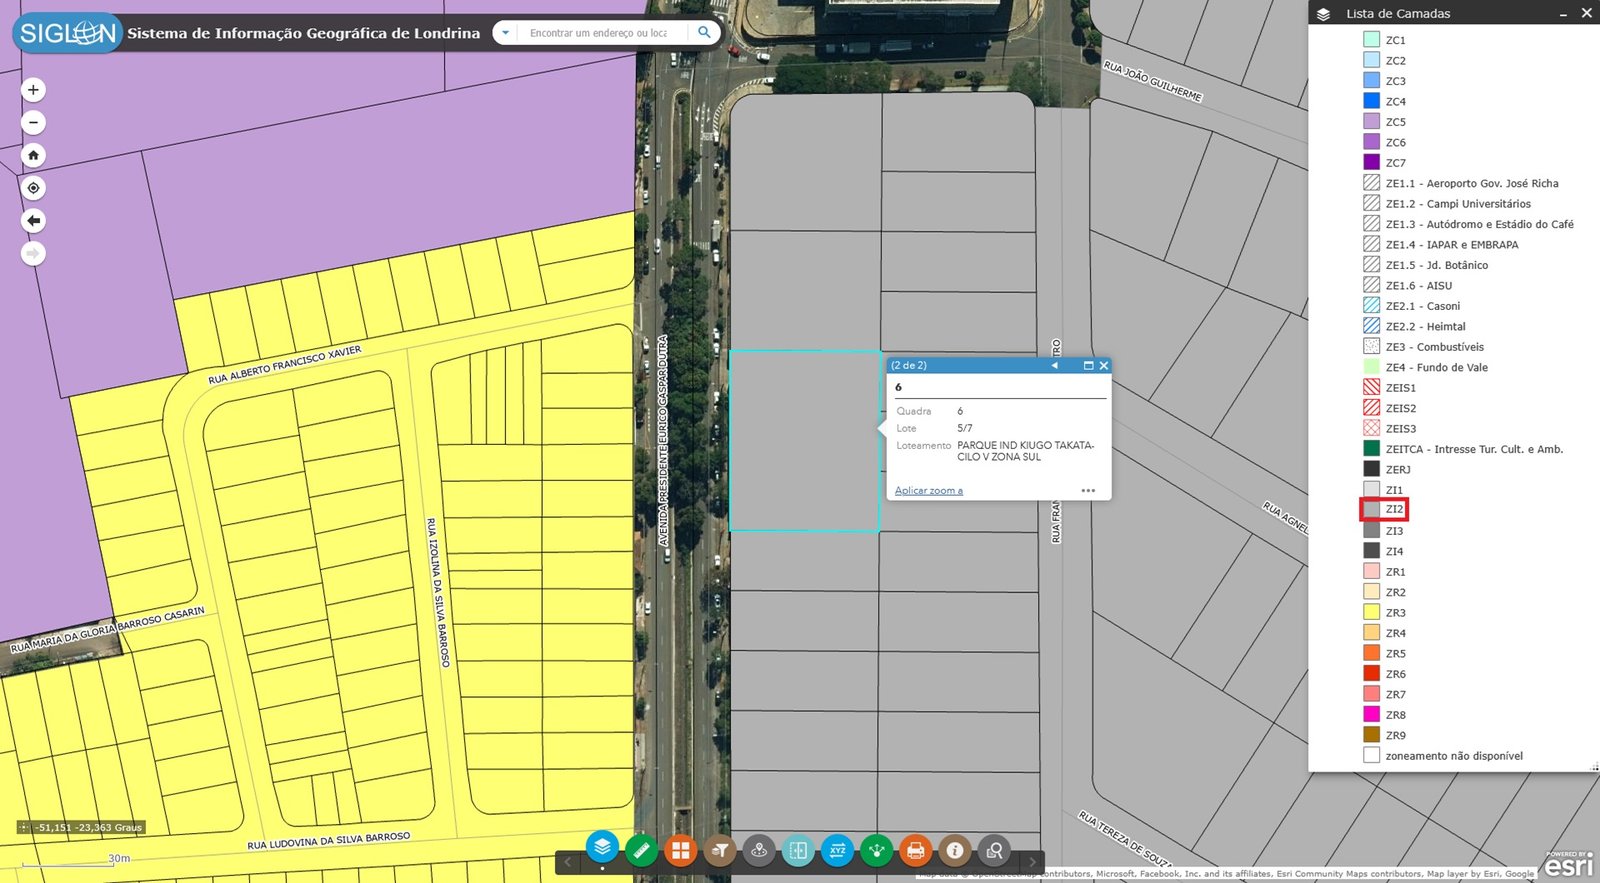Select the ZR3 yellow legend swatch

click(x=1372, y=612)
